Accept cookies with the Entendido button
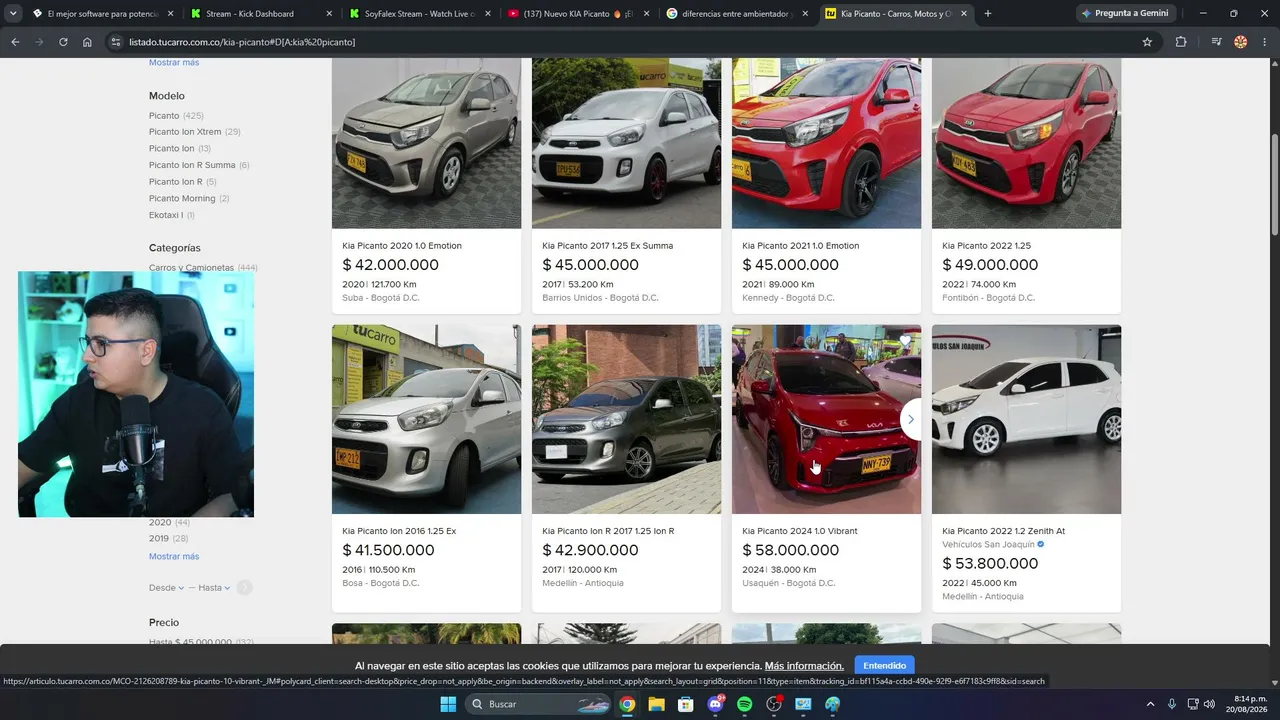The height and width of the screenshot is (720, 1280). 885,666
